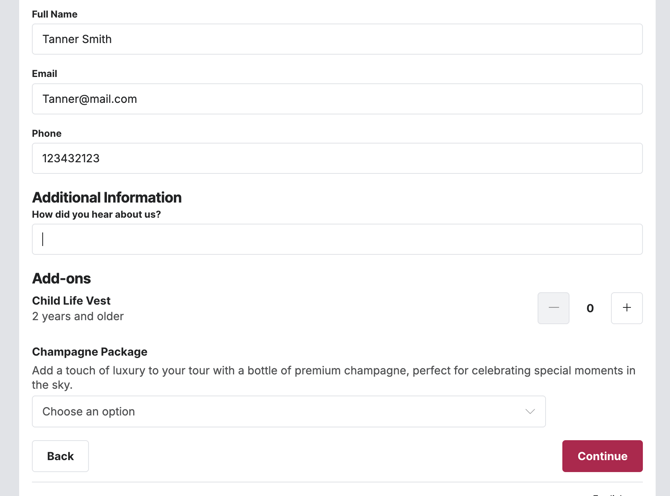The image size is (670, 496).
Task: Click the 'Add-ons' section heading
Action: click(x=61, y=278)
